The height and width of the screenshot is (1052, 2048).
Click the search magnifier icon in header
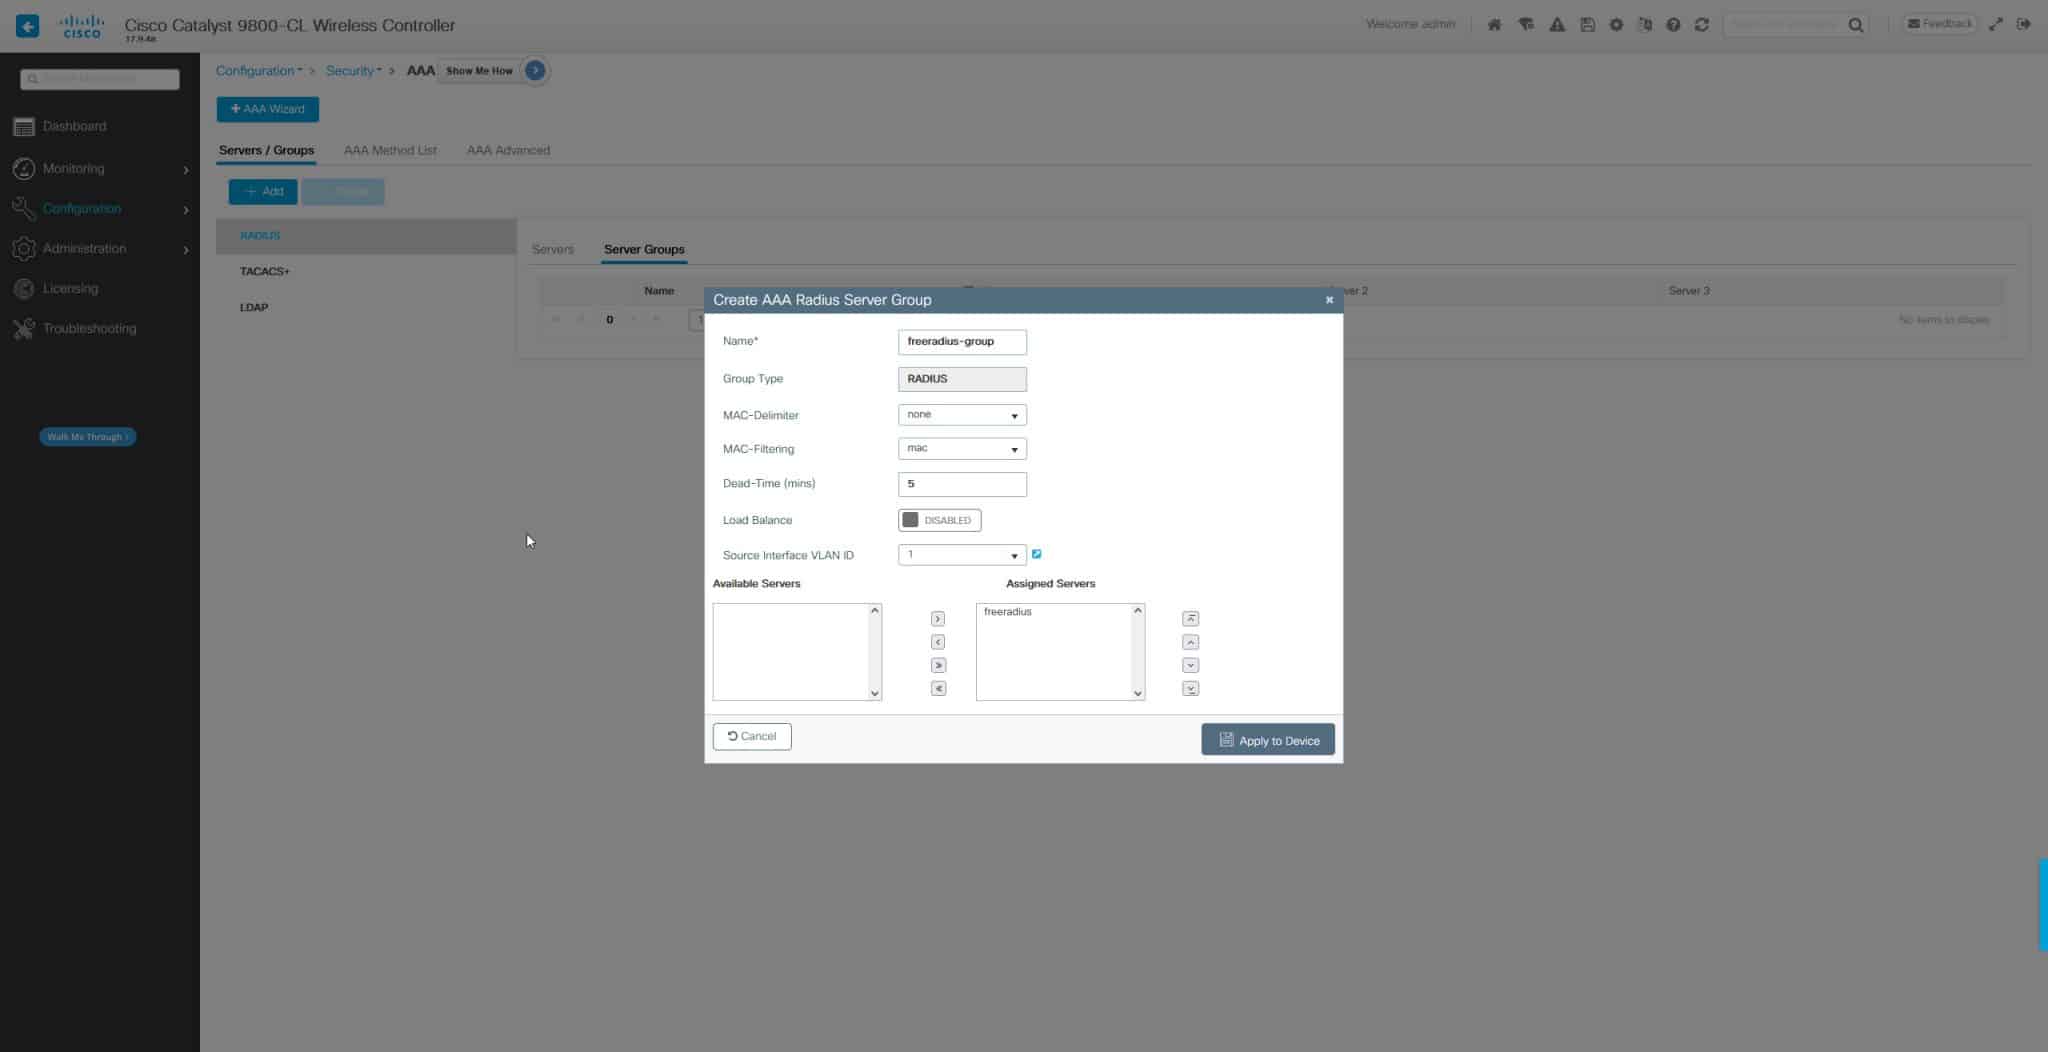(1856, 25)
